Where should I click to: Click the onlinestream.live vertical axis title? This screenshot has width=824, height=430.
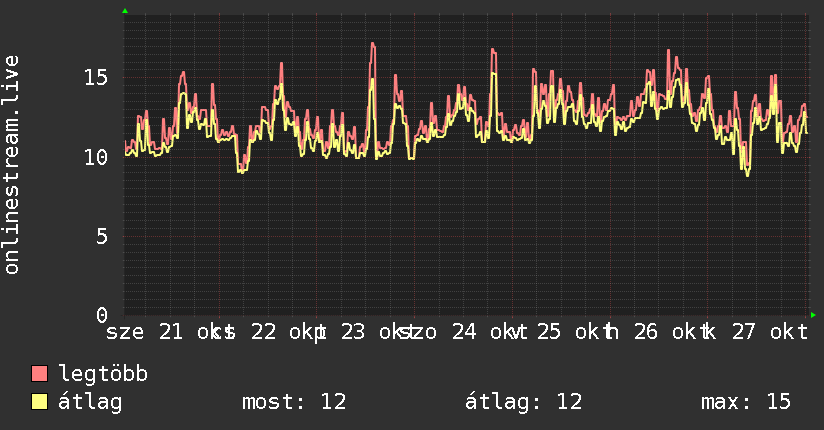[x=11, y=165]
